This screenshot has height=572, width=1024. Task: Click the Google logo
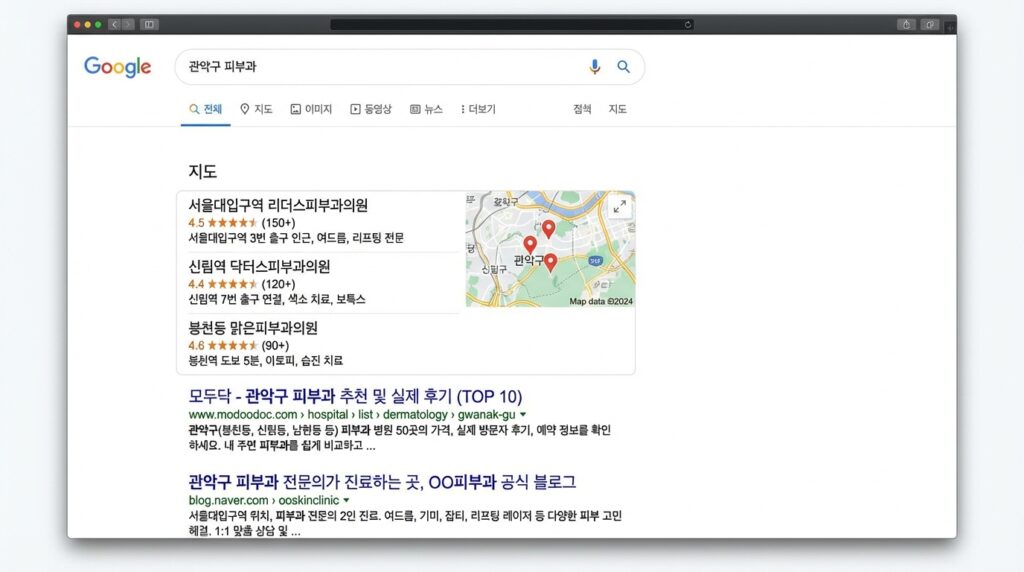tap(118, 67)
